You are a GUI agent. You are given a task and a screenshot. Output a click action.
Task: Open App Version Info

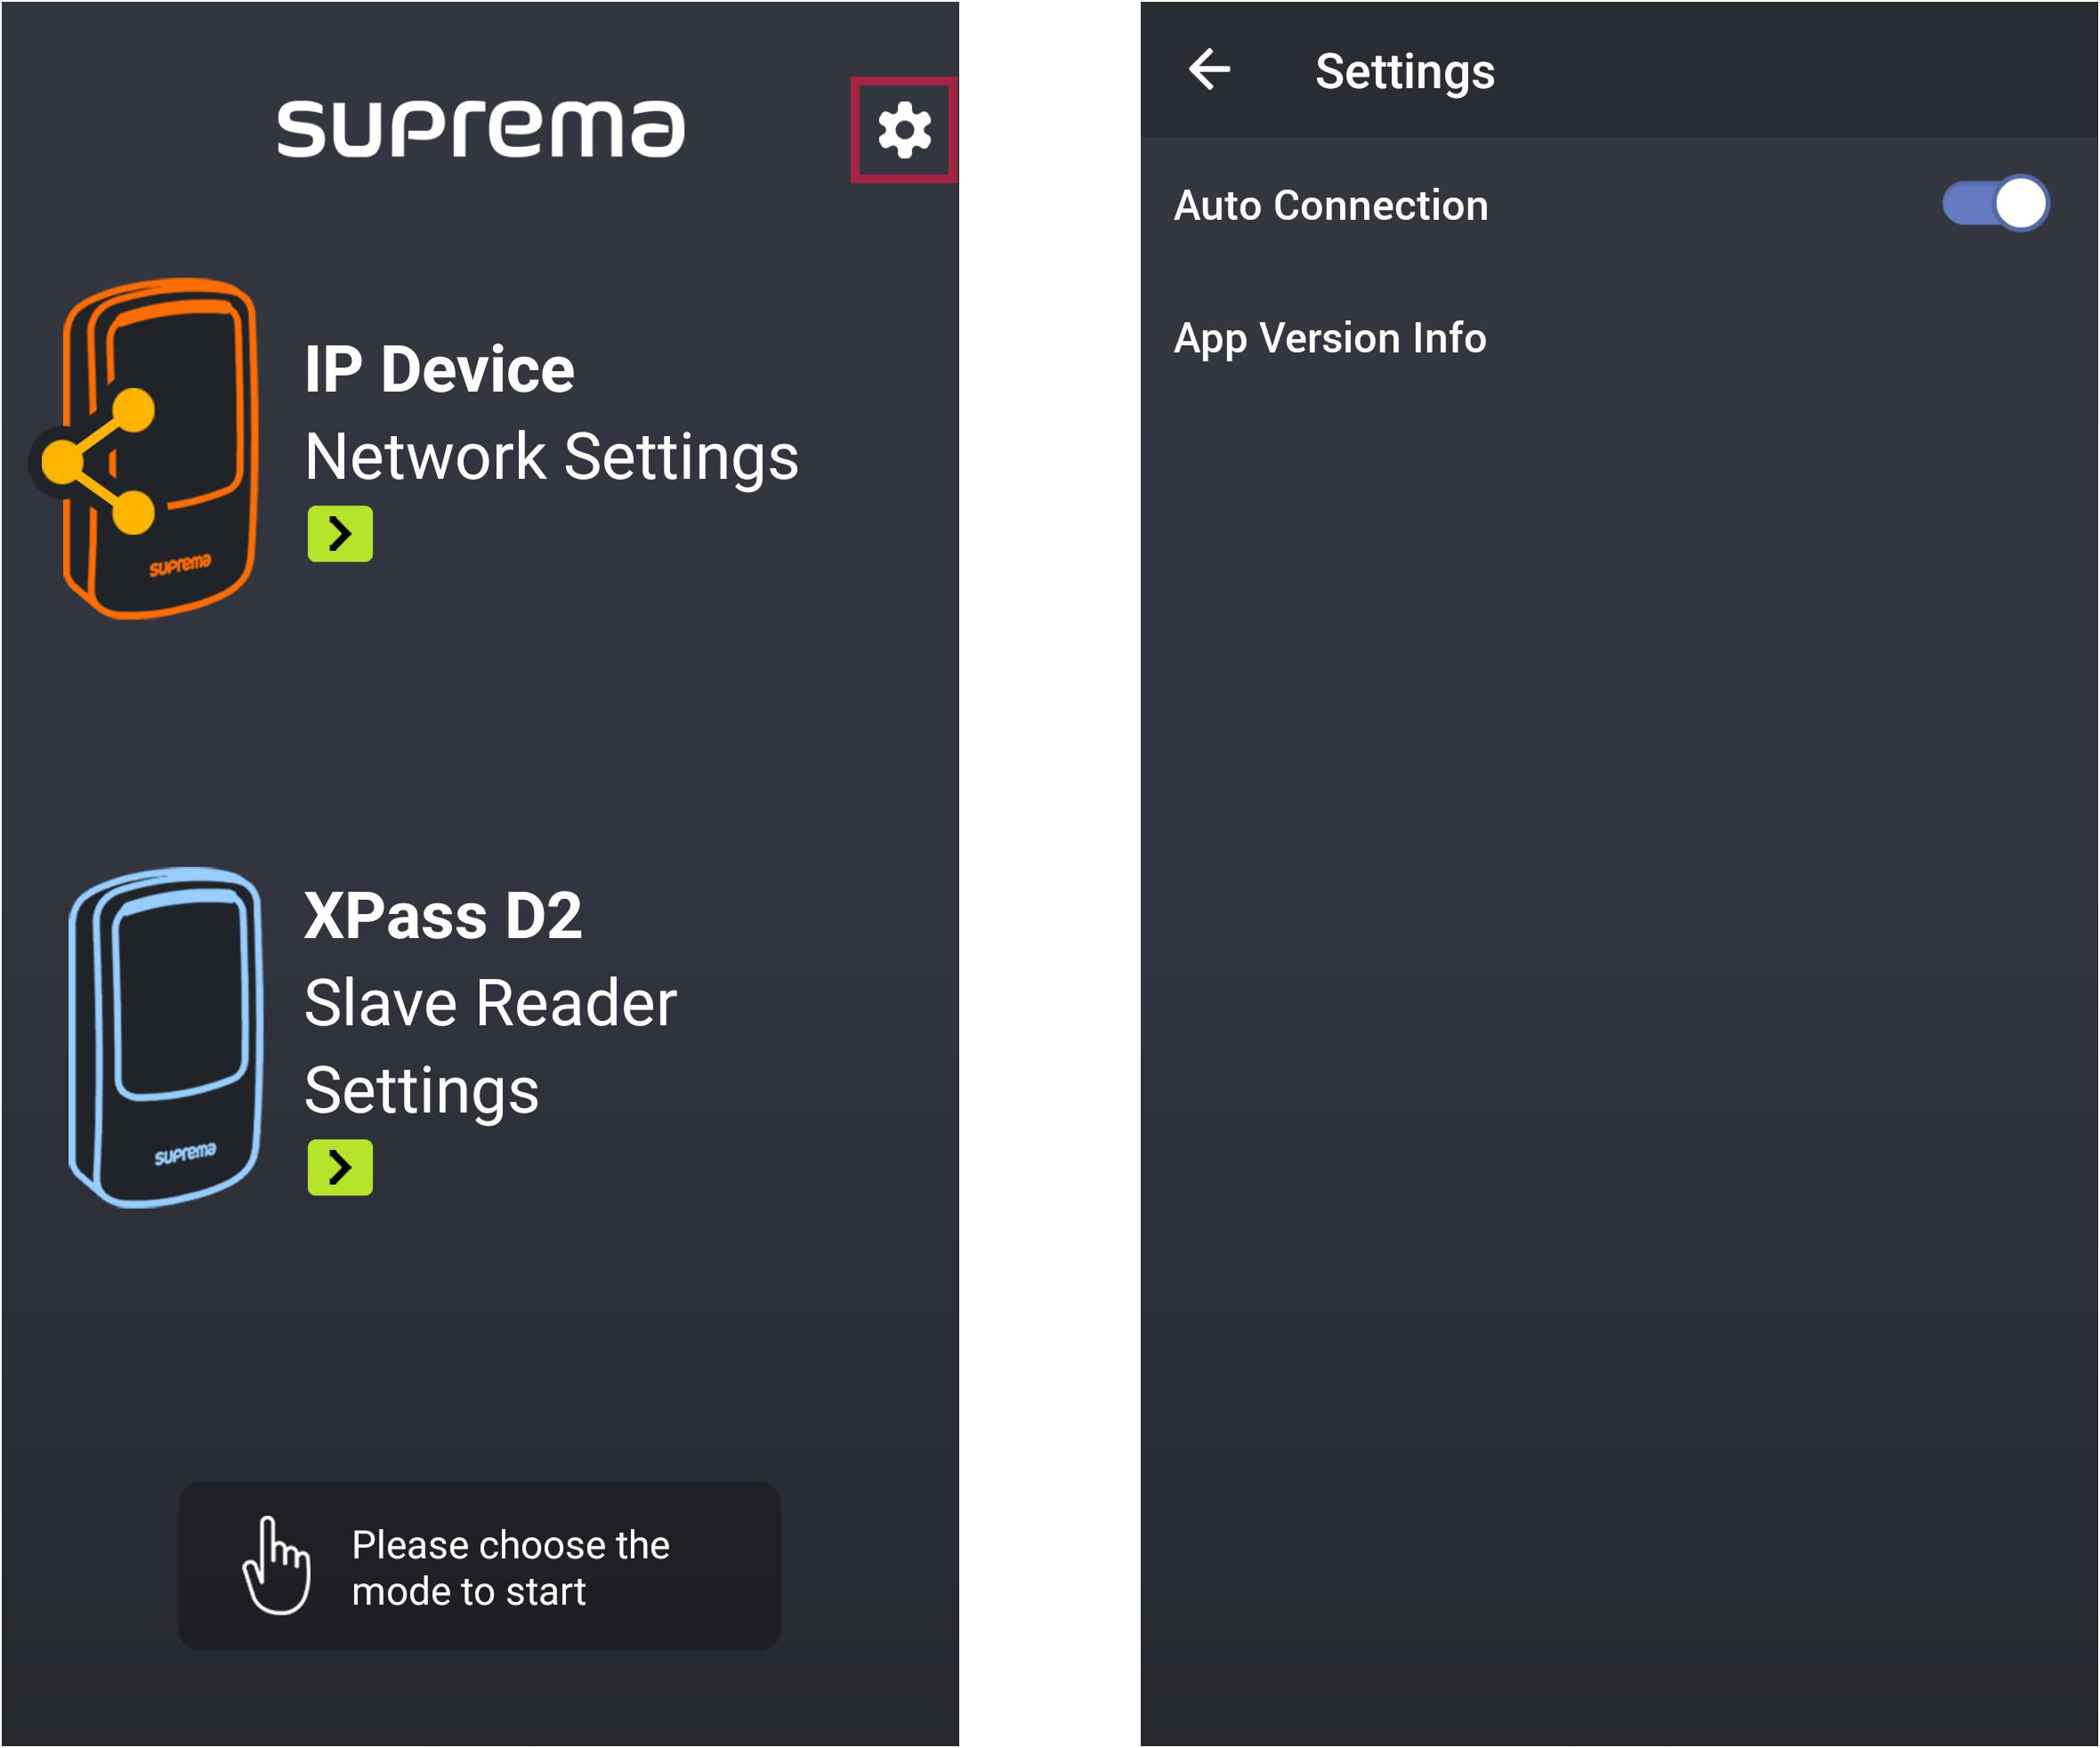1329,338
